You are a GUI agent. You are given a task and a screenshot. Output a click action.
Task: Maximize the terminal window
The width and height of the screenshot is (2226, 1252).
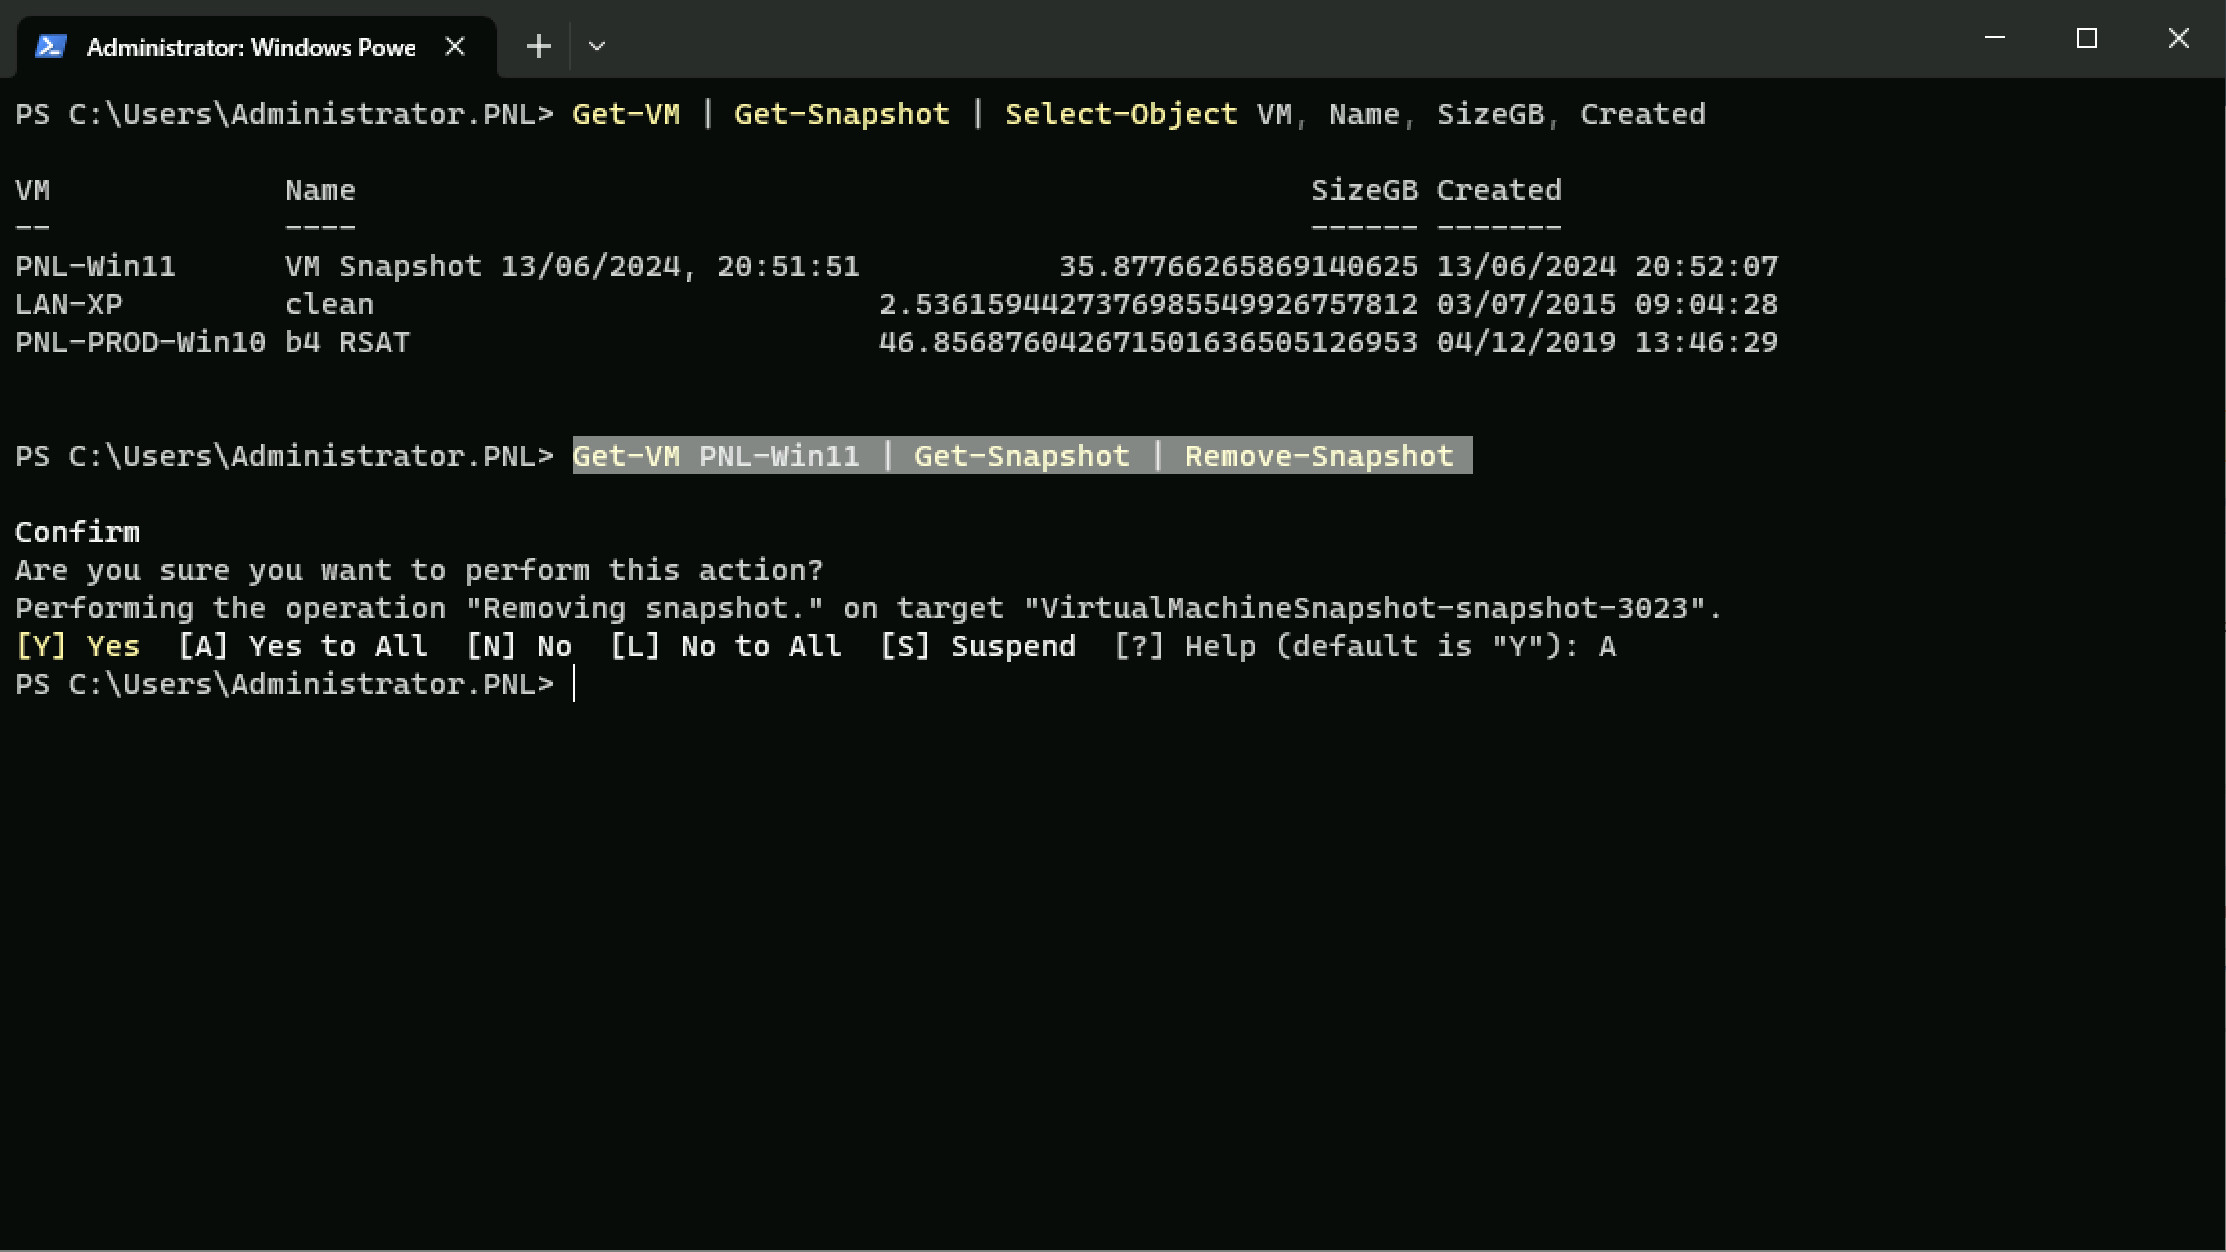tap(2087, 38)
